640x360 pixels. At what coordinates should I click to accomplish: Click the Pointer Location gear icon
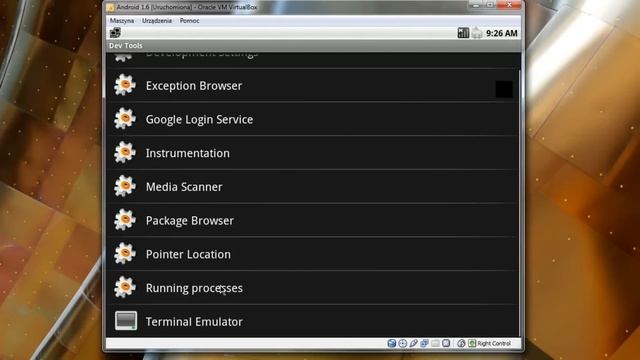coord(125,253)
